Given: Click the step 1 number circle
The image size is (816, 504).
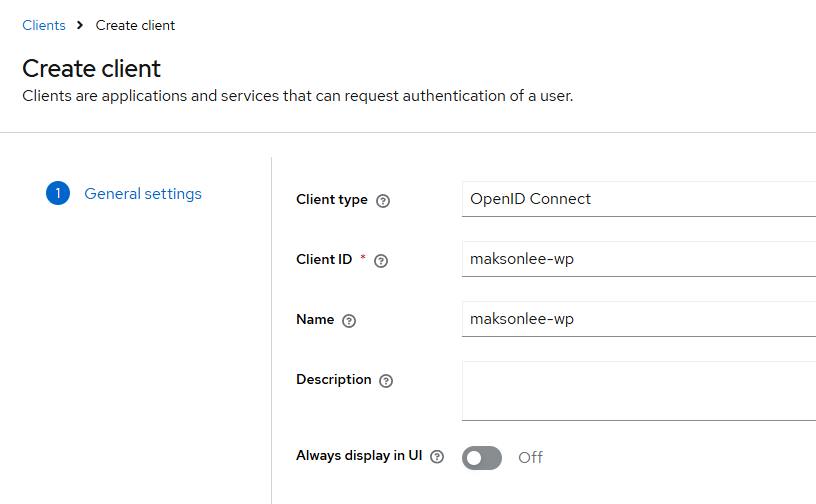Looking at the screenshot, I should point(58,194).
